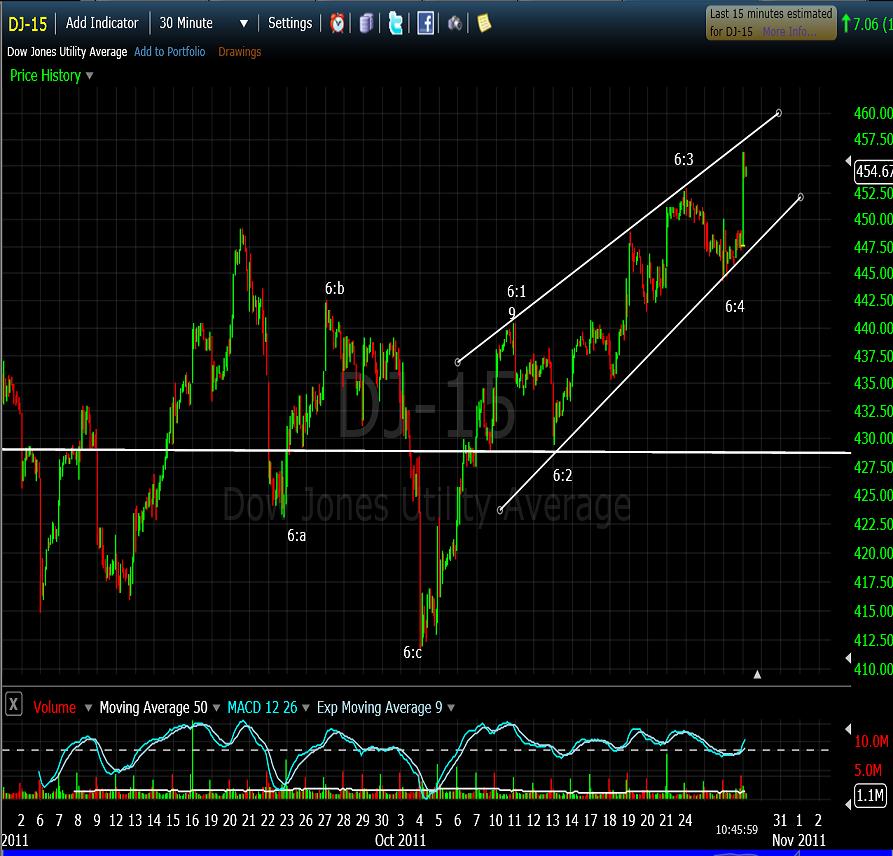Click the triangle marker beside the 410.00 axis label

pyautogui.click(x=848, y=658)
